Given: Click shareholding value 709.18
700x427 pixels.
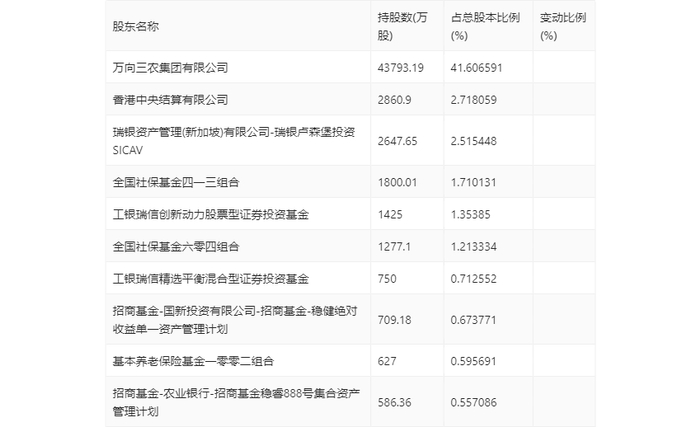Looking at the screenshot, I should pos(395,320).
